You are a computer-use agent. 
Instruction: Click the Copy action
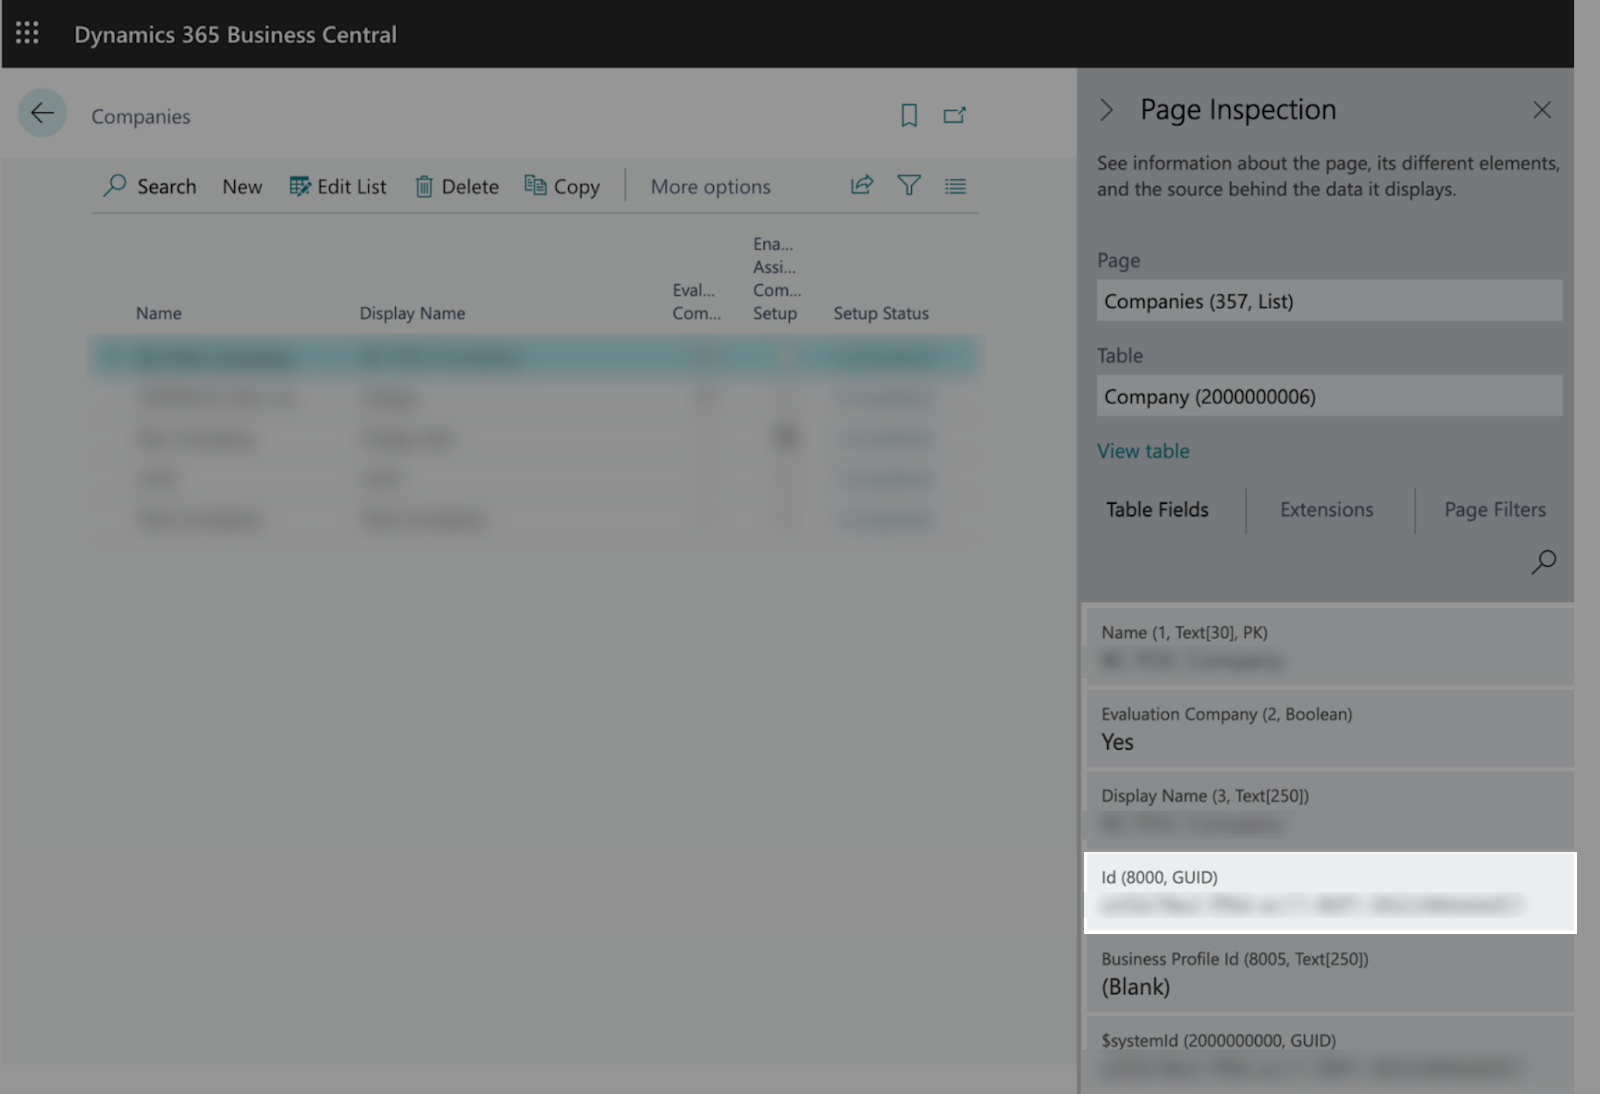tap(562, 186)
